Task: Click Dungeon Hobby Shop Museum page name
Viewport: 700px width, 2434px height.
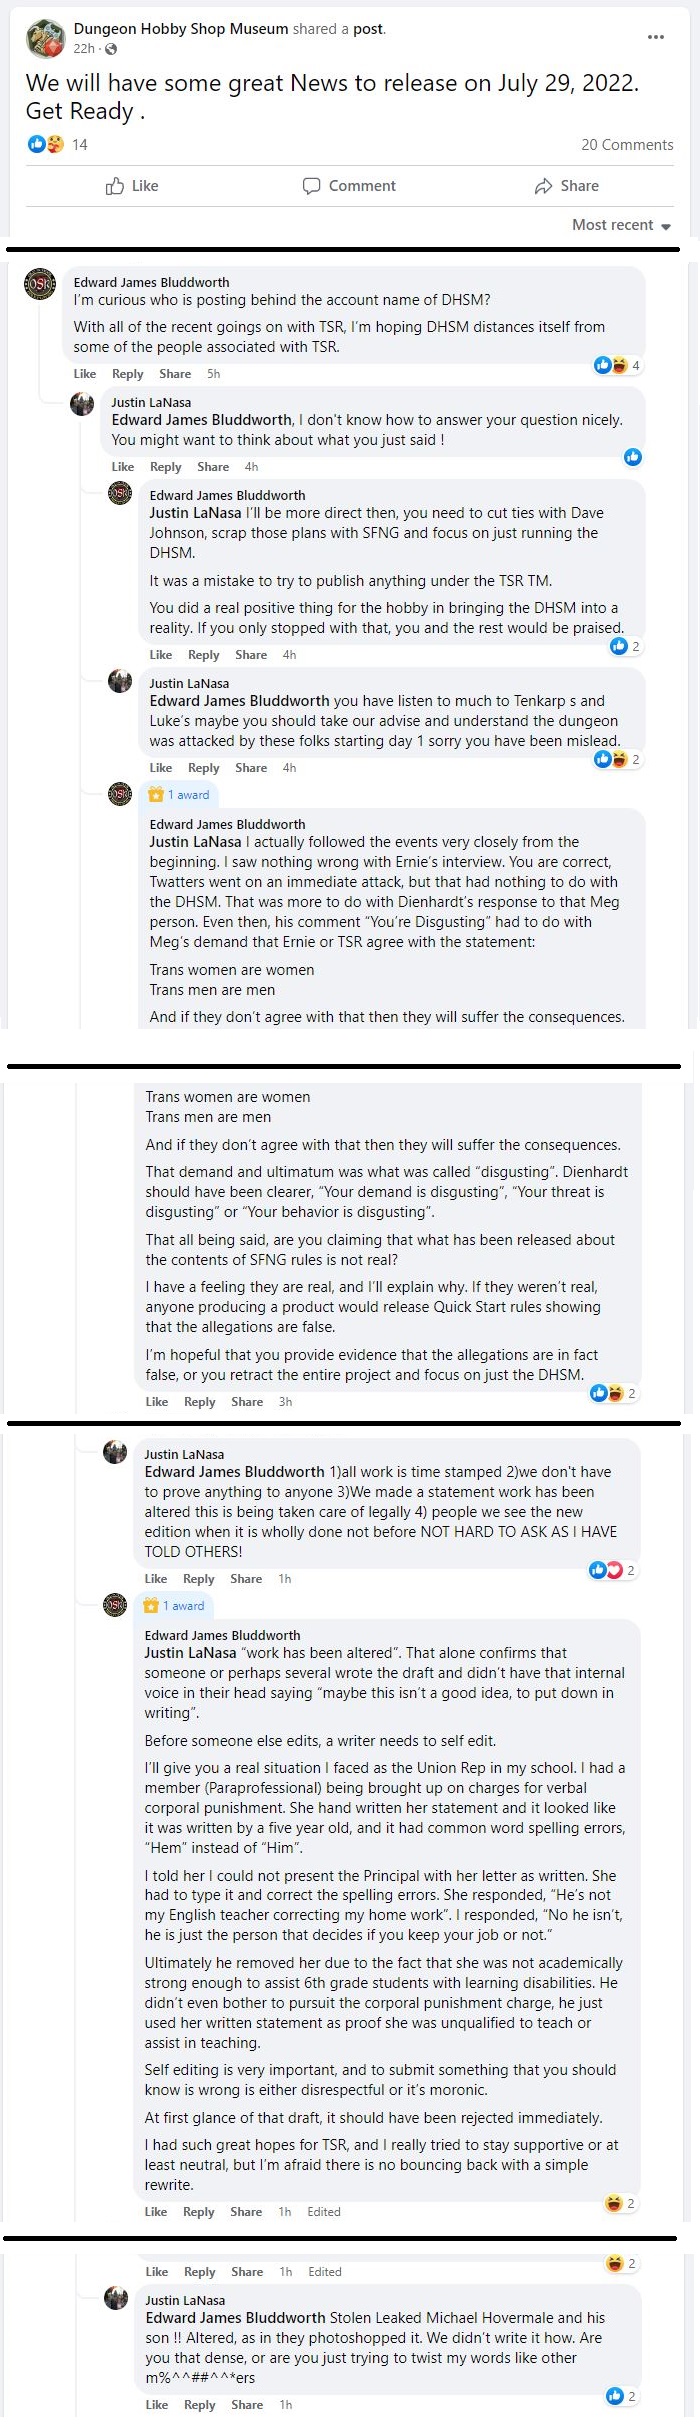Action: (181, 29)
